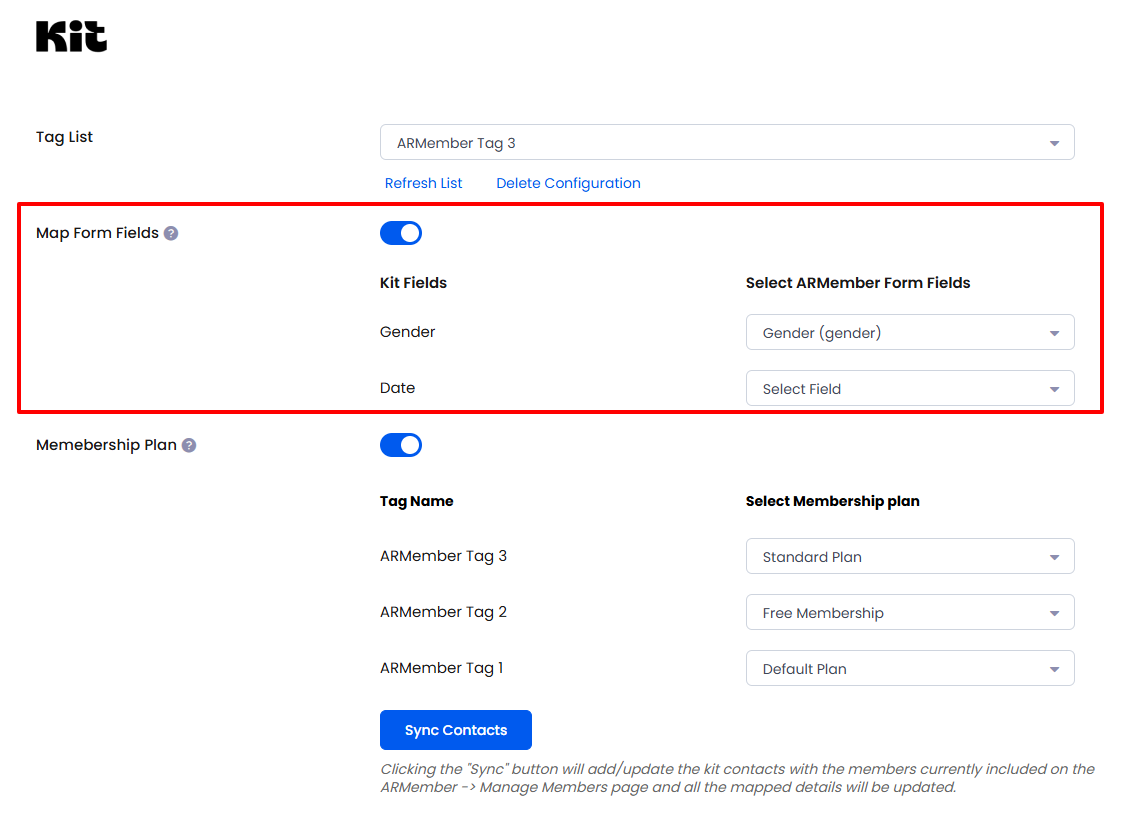Image resolution: width=1146 pixels, height=816 pixels.
Task: Disable the Map Form Fields toggle
Action: pyautogui.click(x=401, y=233)
